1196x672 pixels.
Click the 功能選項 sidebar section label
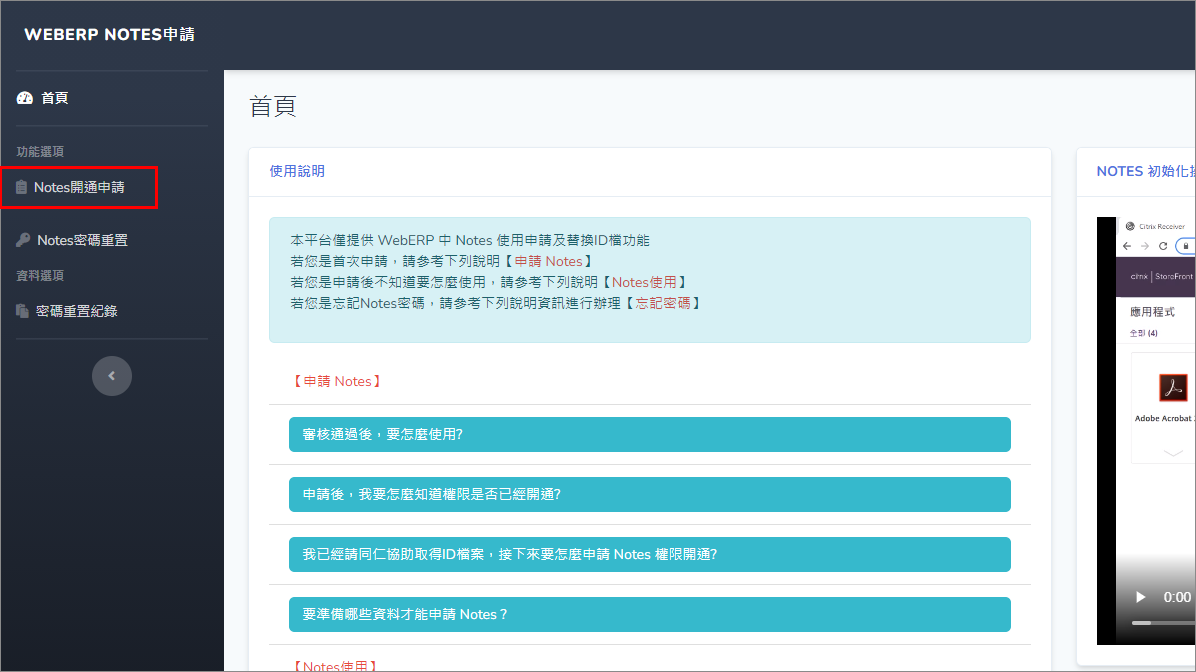click(x=40, y=151)
